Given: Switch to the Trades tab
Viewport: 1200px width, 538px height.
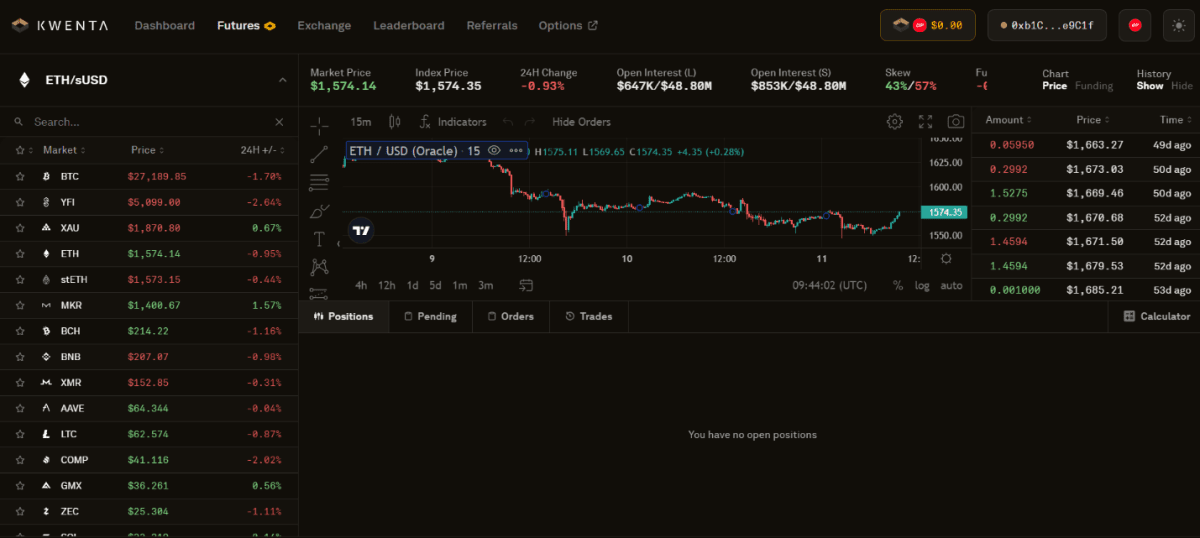Looking at the screenshot, I should click(x=588, y=316).
